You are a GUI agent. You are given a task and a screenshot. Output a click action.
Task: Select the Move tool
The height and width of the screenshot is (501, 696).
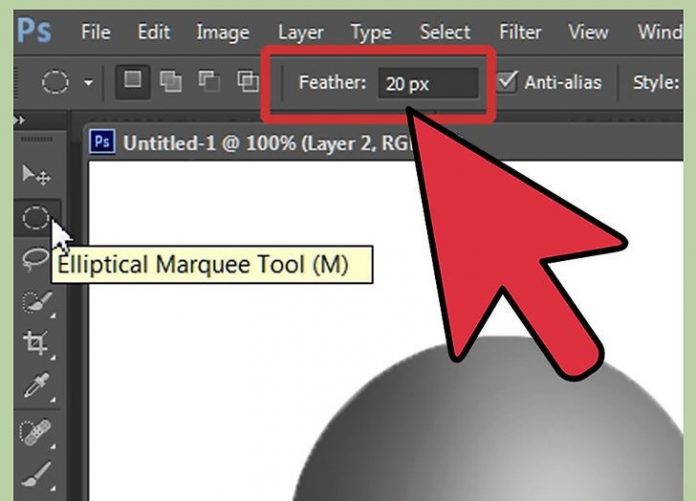pyautogui.click(x=36, y=174)
